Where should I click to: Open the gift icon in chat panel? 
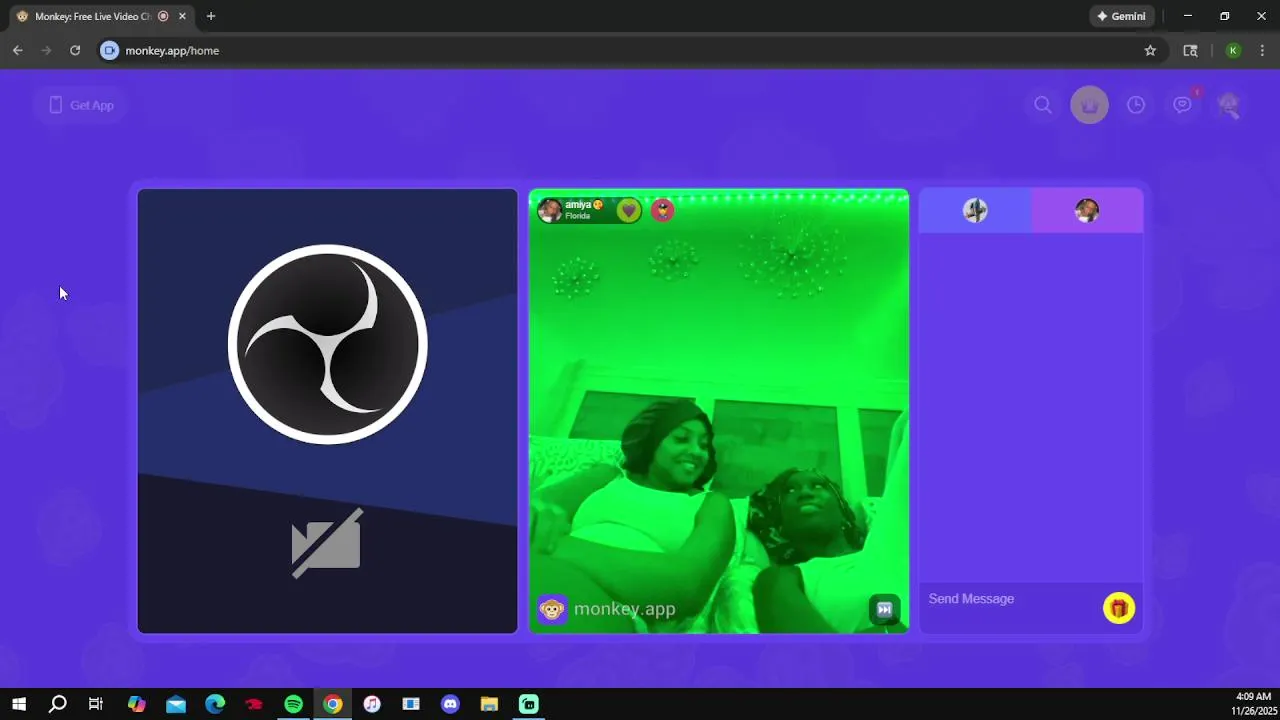[1119, 608]
